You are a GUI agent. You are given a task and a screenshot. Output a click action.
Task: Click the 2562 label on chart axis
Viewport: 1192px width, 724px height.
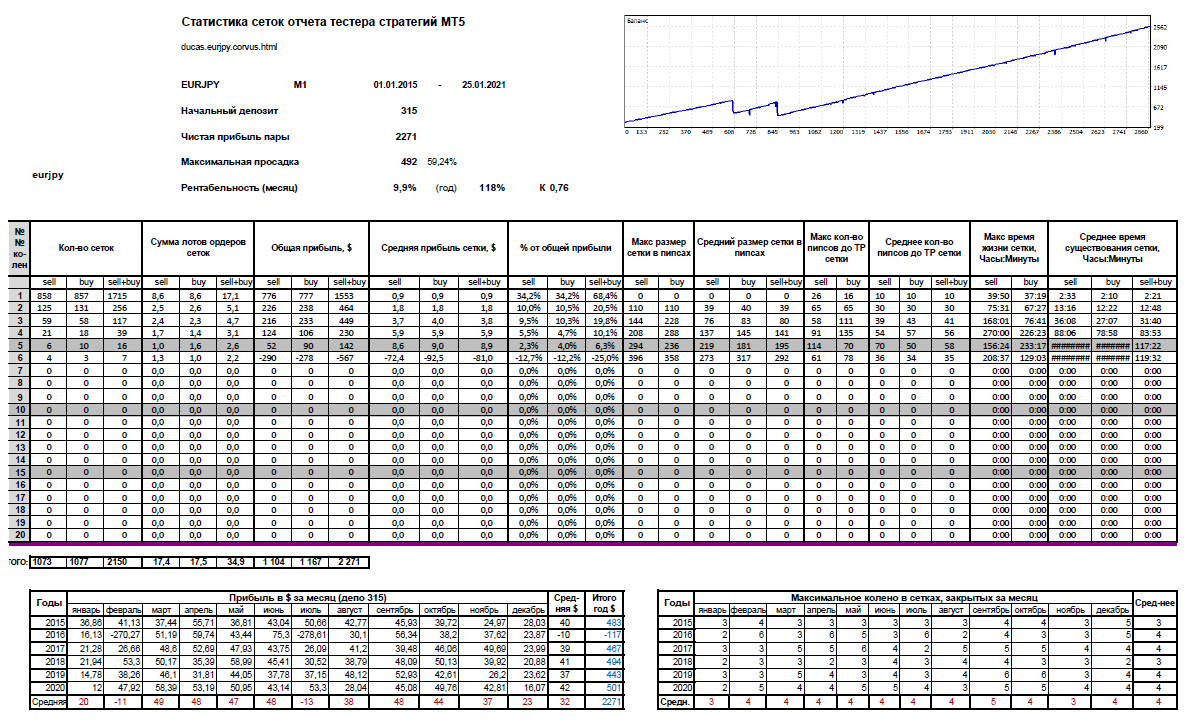pyautogui.click(x=1160, y=28)
